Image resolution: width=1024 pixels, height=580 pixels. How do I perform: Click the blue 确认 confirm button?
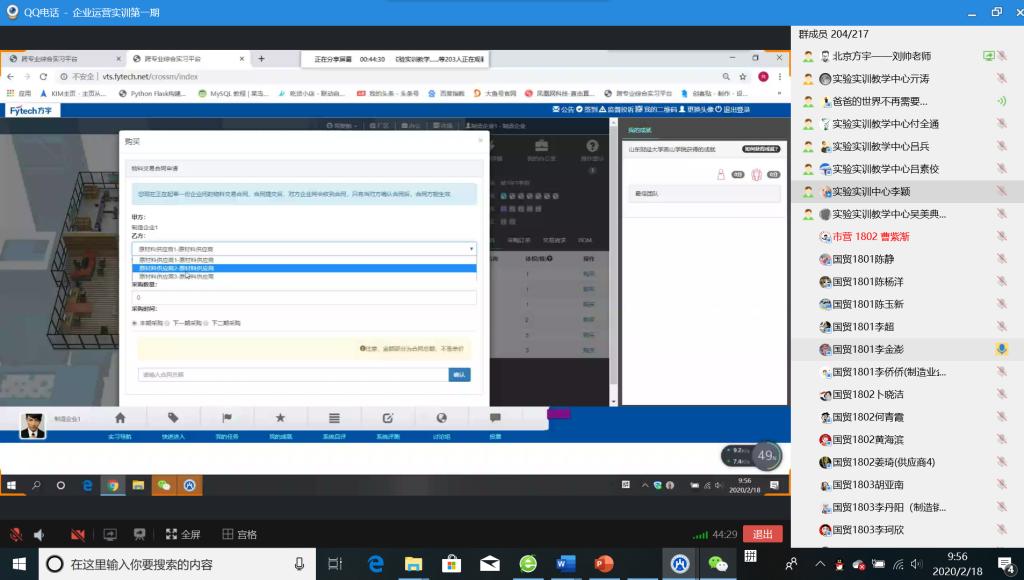point(459,375)
